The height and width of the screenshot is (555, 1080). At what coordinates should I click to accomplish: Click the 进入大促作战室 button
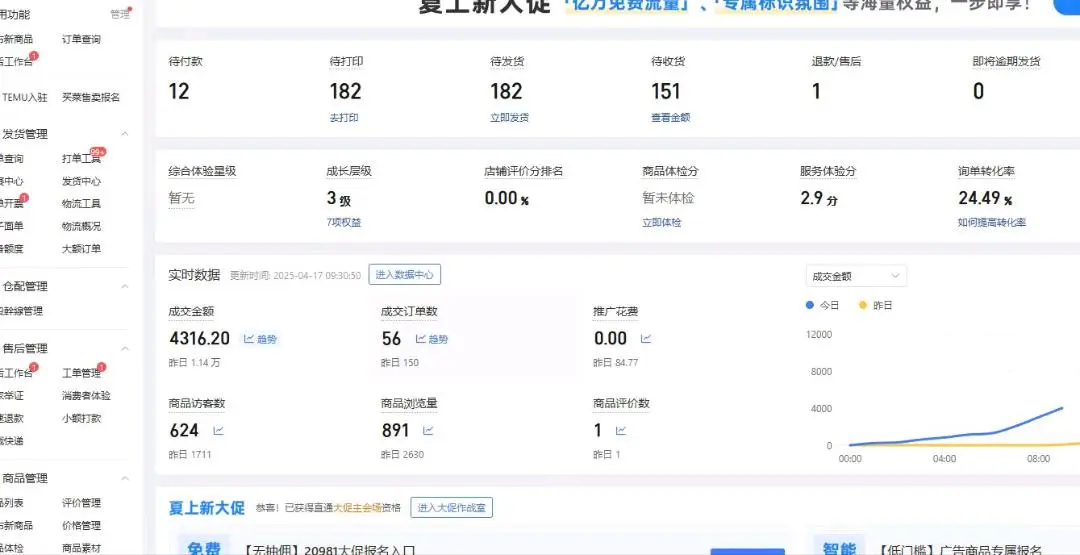[x=451, y=508]
